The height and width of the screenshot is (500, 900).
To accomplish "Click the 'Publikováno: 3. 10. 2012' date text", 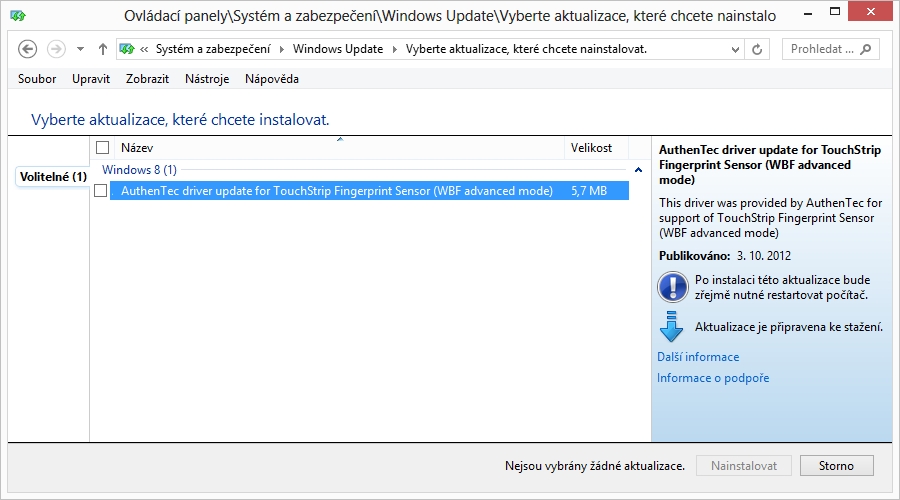I will pyautogui.click(x=725, y=256).
